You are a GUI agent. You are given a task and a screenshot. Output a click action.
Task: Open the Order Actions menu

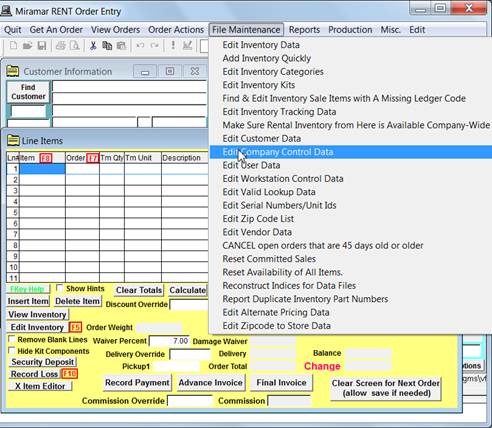[176, 30]
